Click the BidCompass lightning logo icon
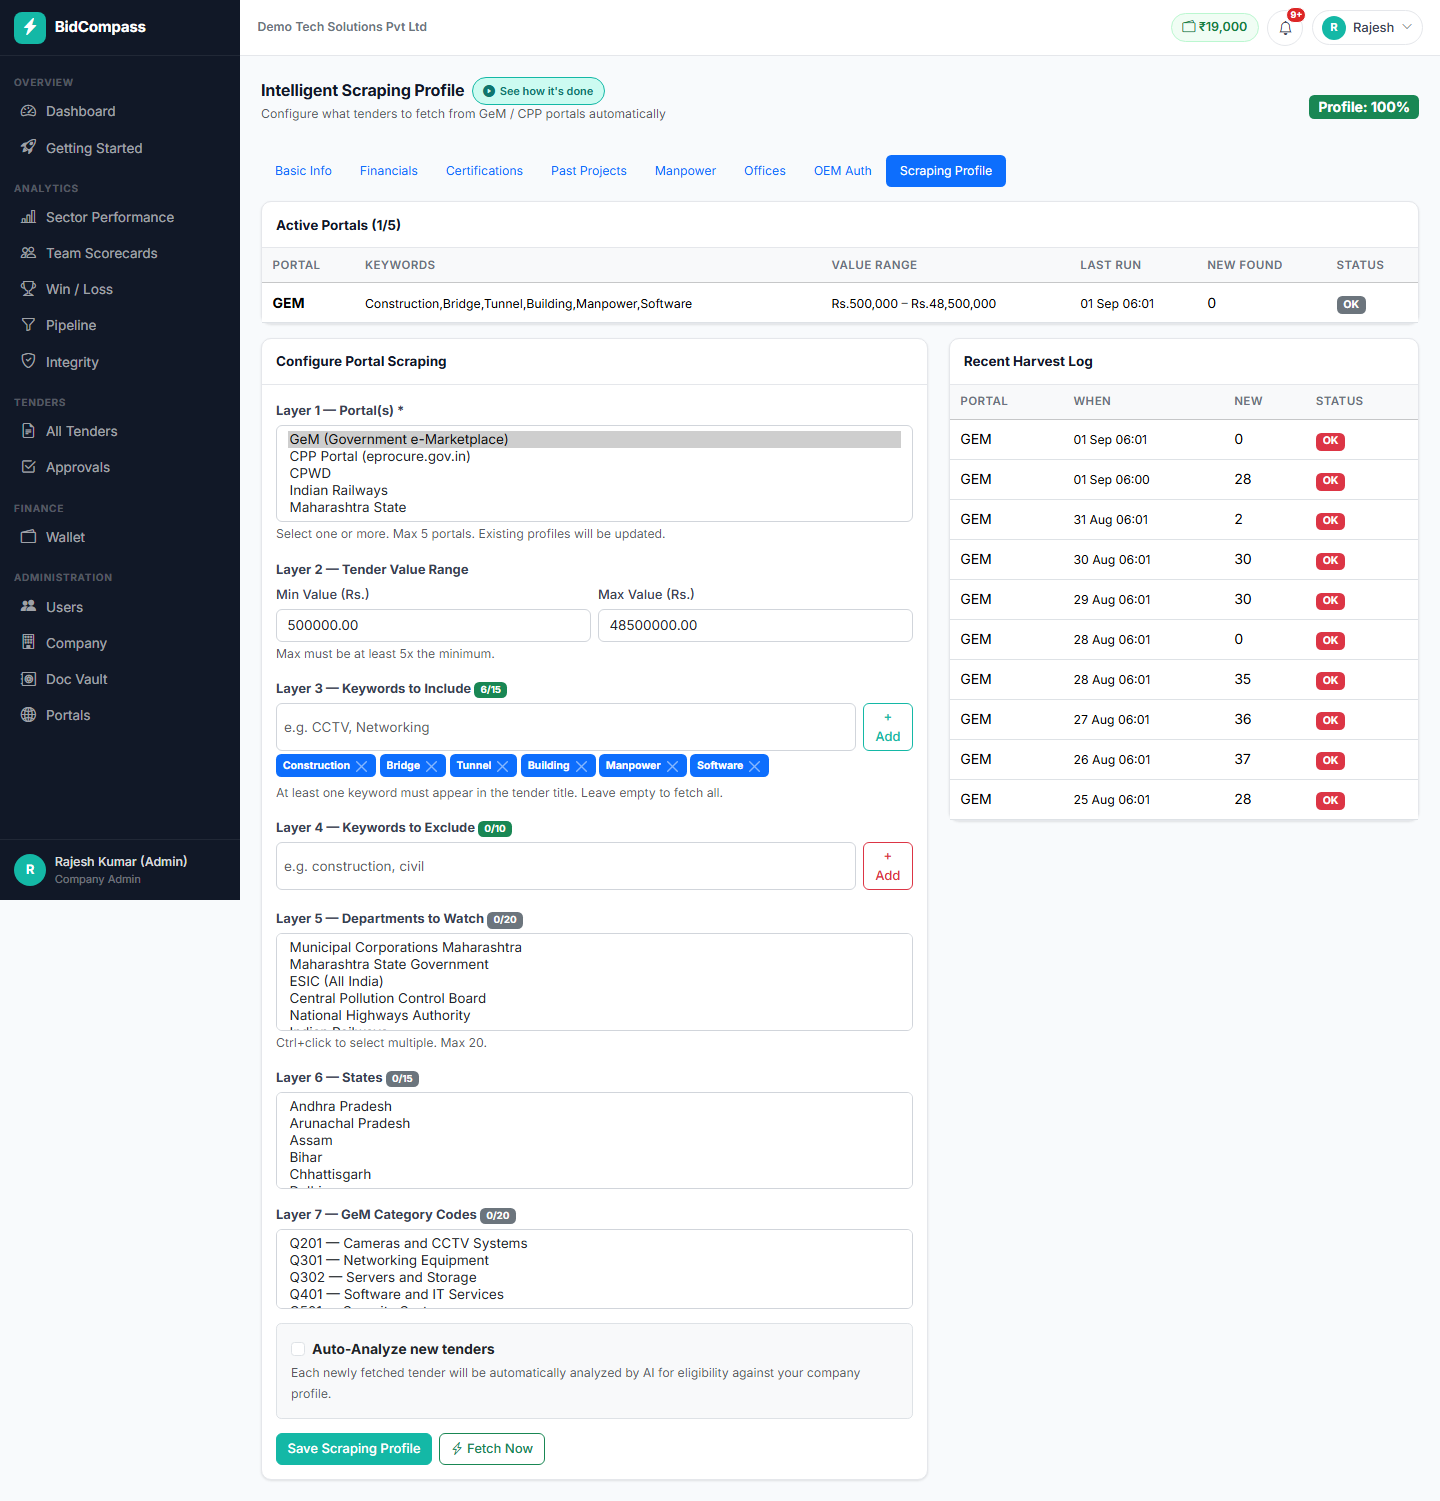 click(30, 27)
